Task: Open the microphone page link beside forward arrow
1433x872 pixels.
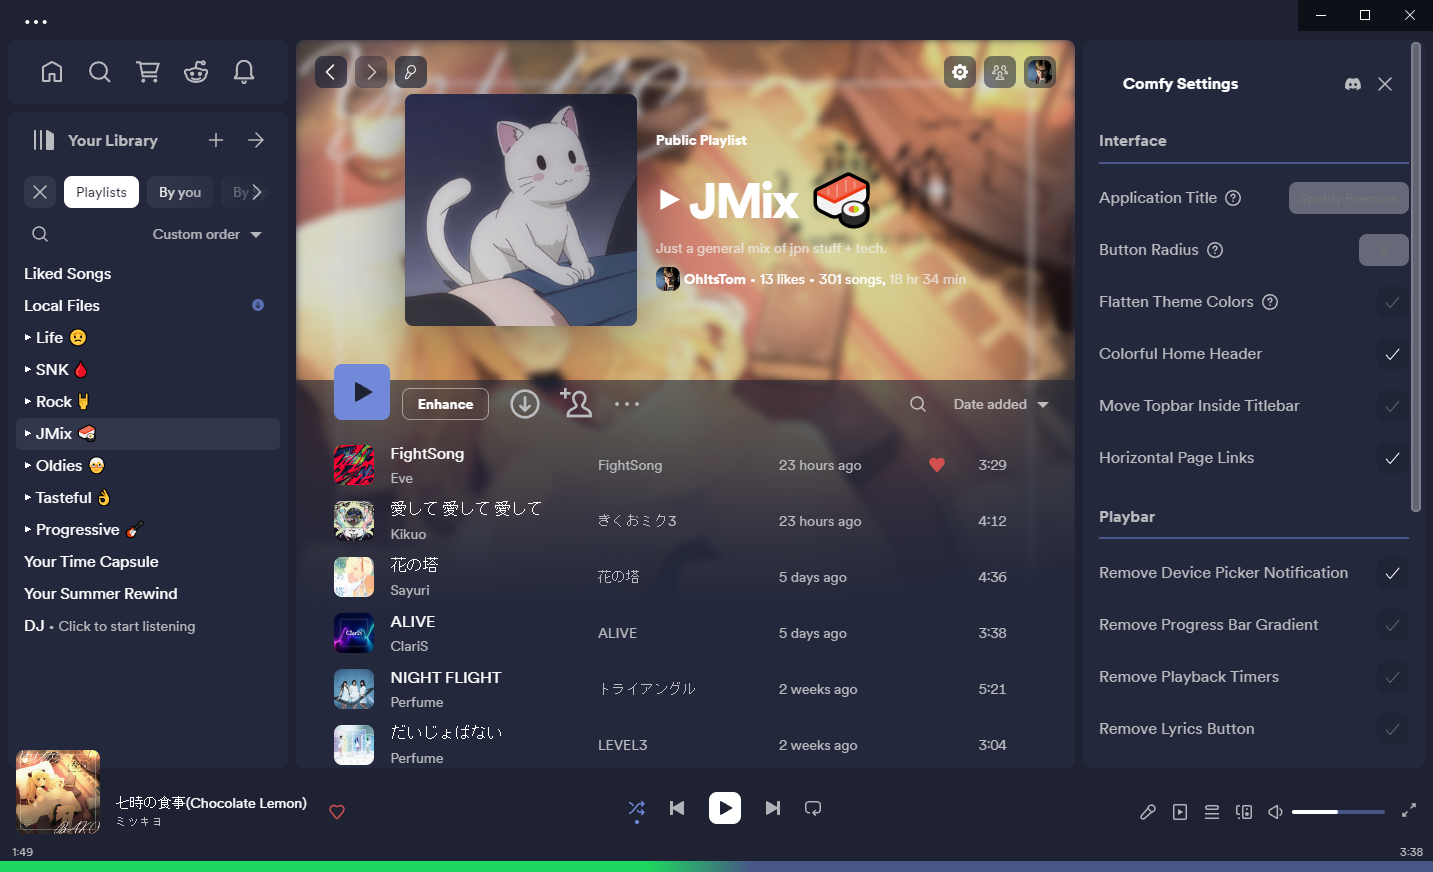Action: (x=411, y=72)
